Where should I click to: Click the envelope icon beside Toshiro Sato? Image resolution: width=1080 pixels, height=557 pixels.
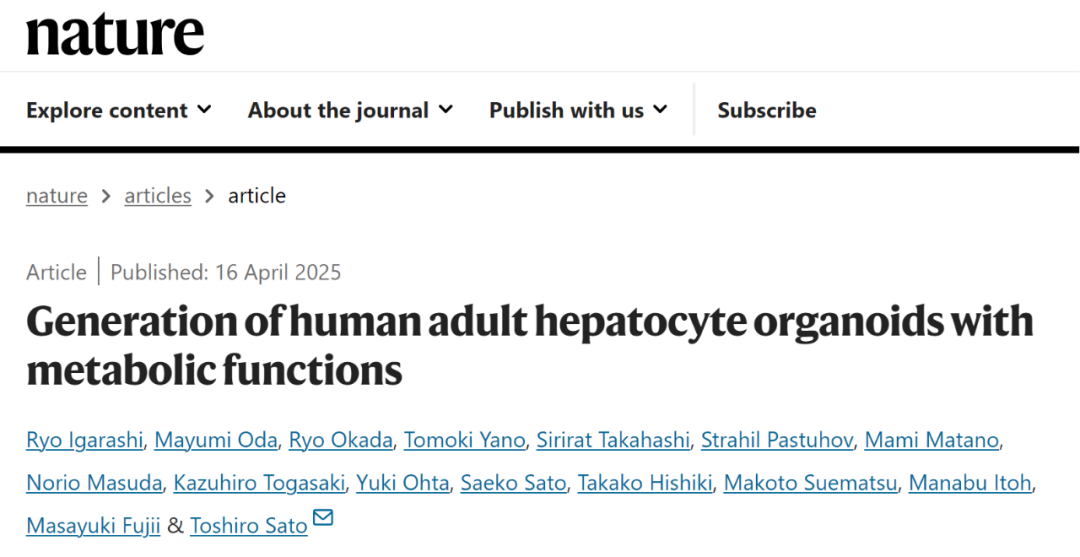coord(323,518)
